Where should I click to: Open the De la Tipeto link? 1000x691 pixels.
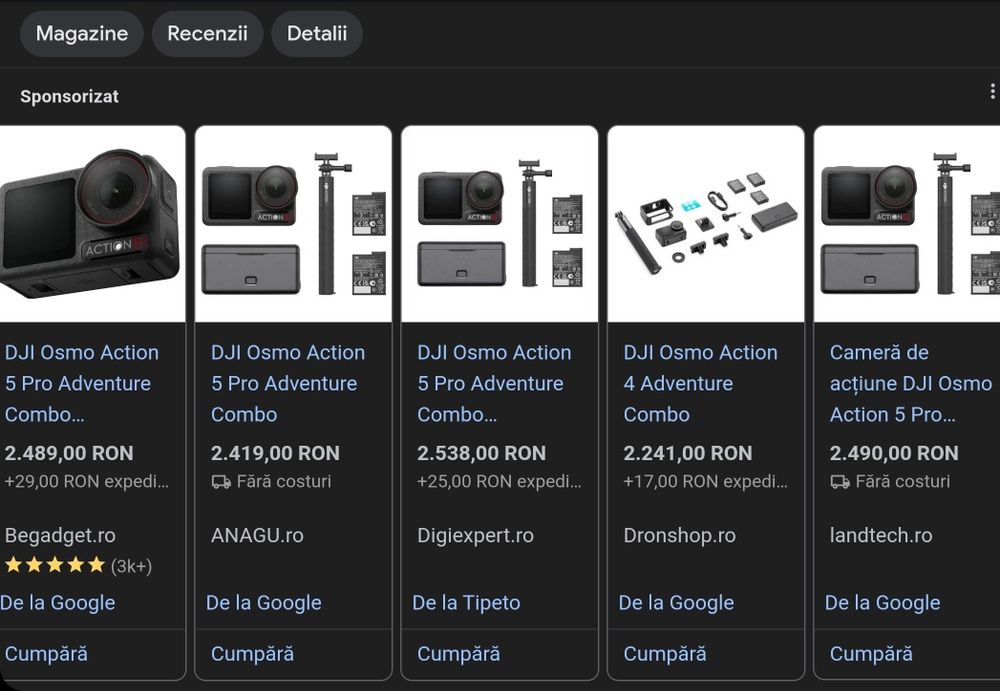click(467, 603)
